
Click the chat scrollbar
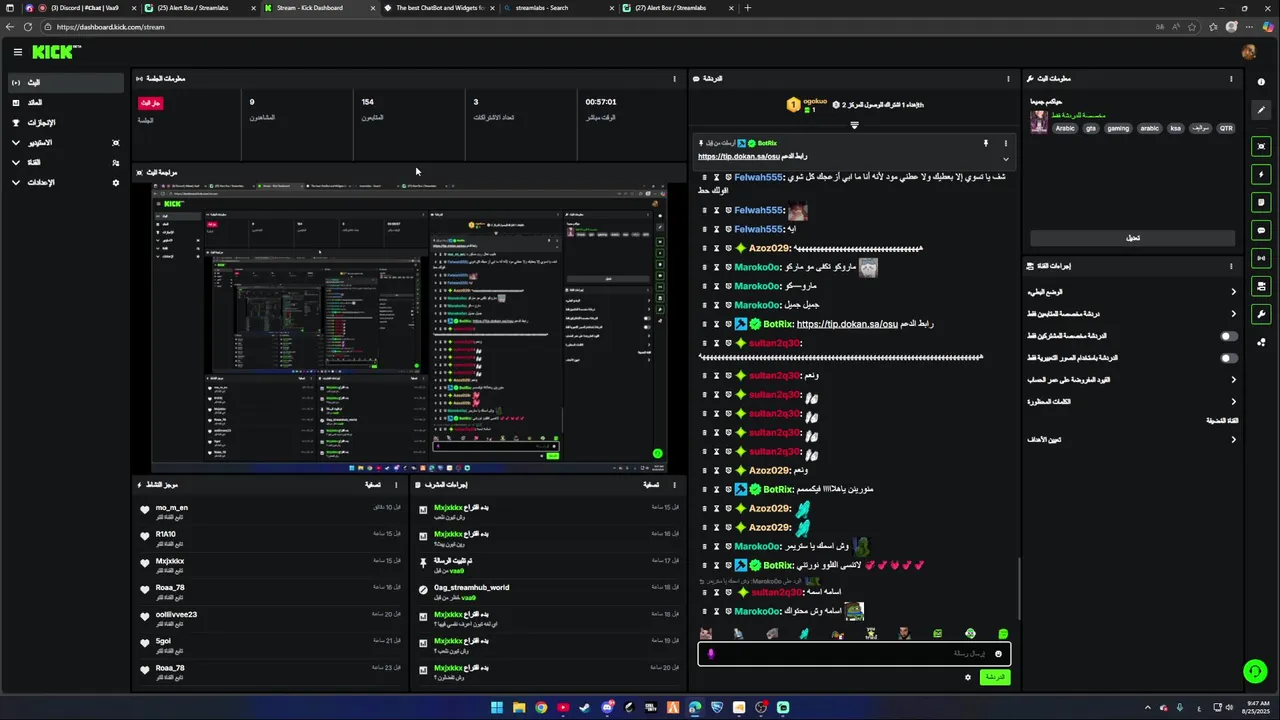click(x=1019, y=590)
